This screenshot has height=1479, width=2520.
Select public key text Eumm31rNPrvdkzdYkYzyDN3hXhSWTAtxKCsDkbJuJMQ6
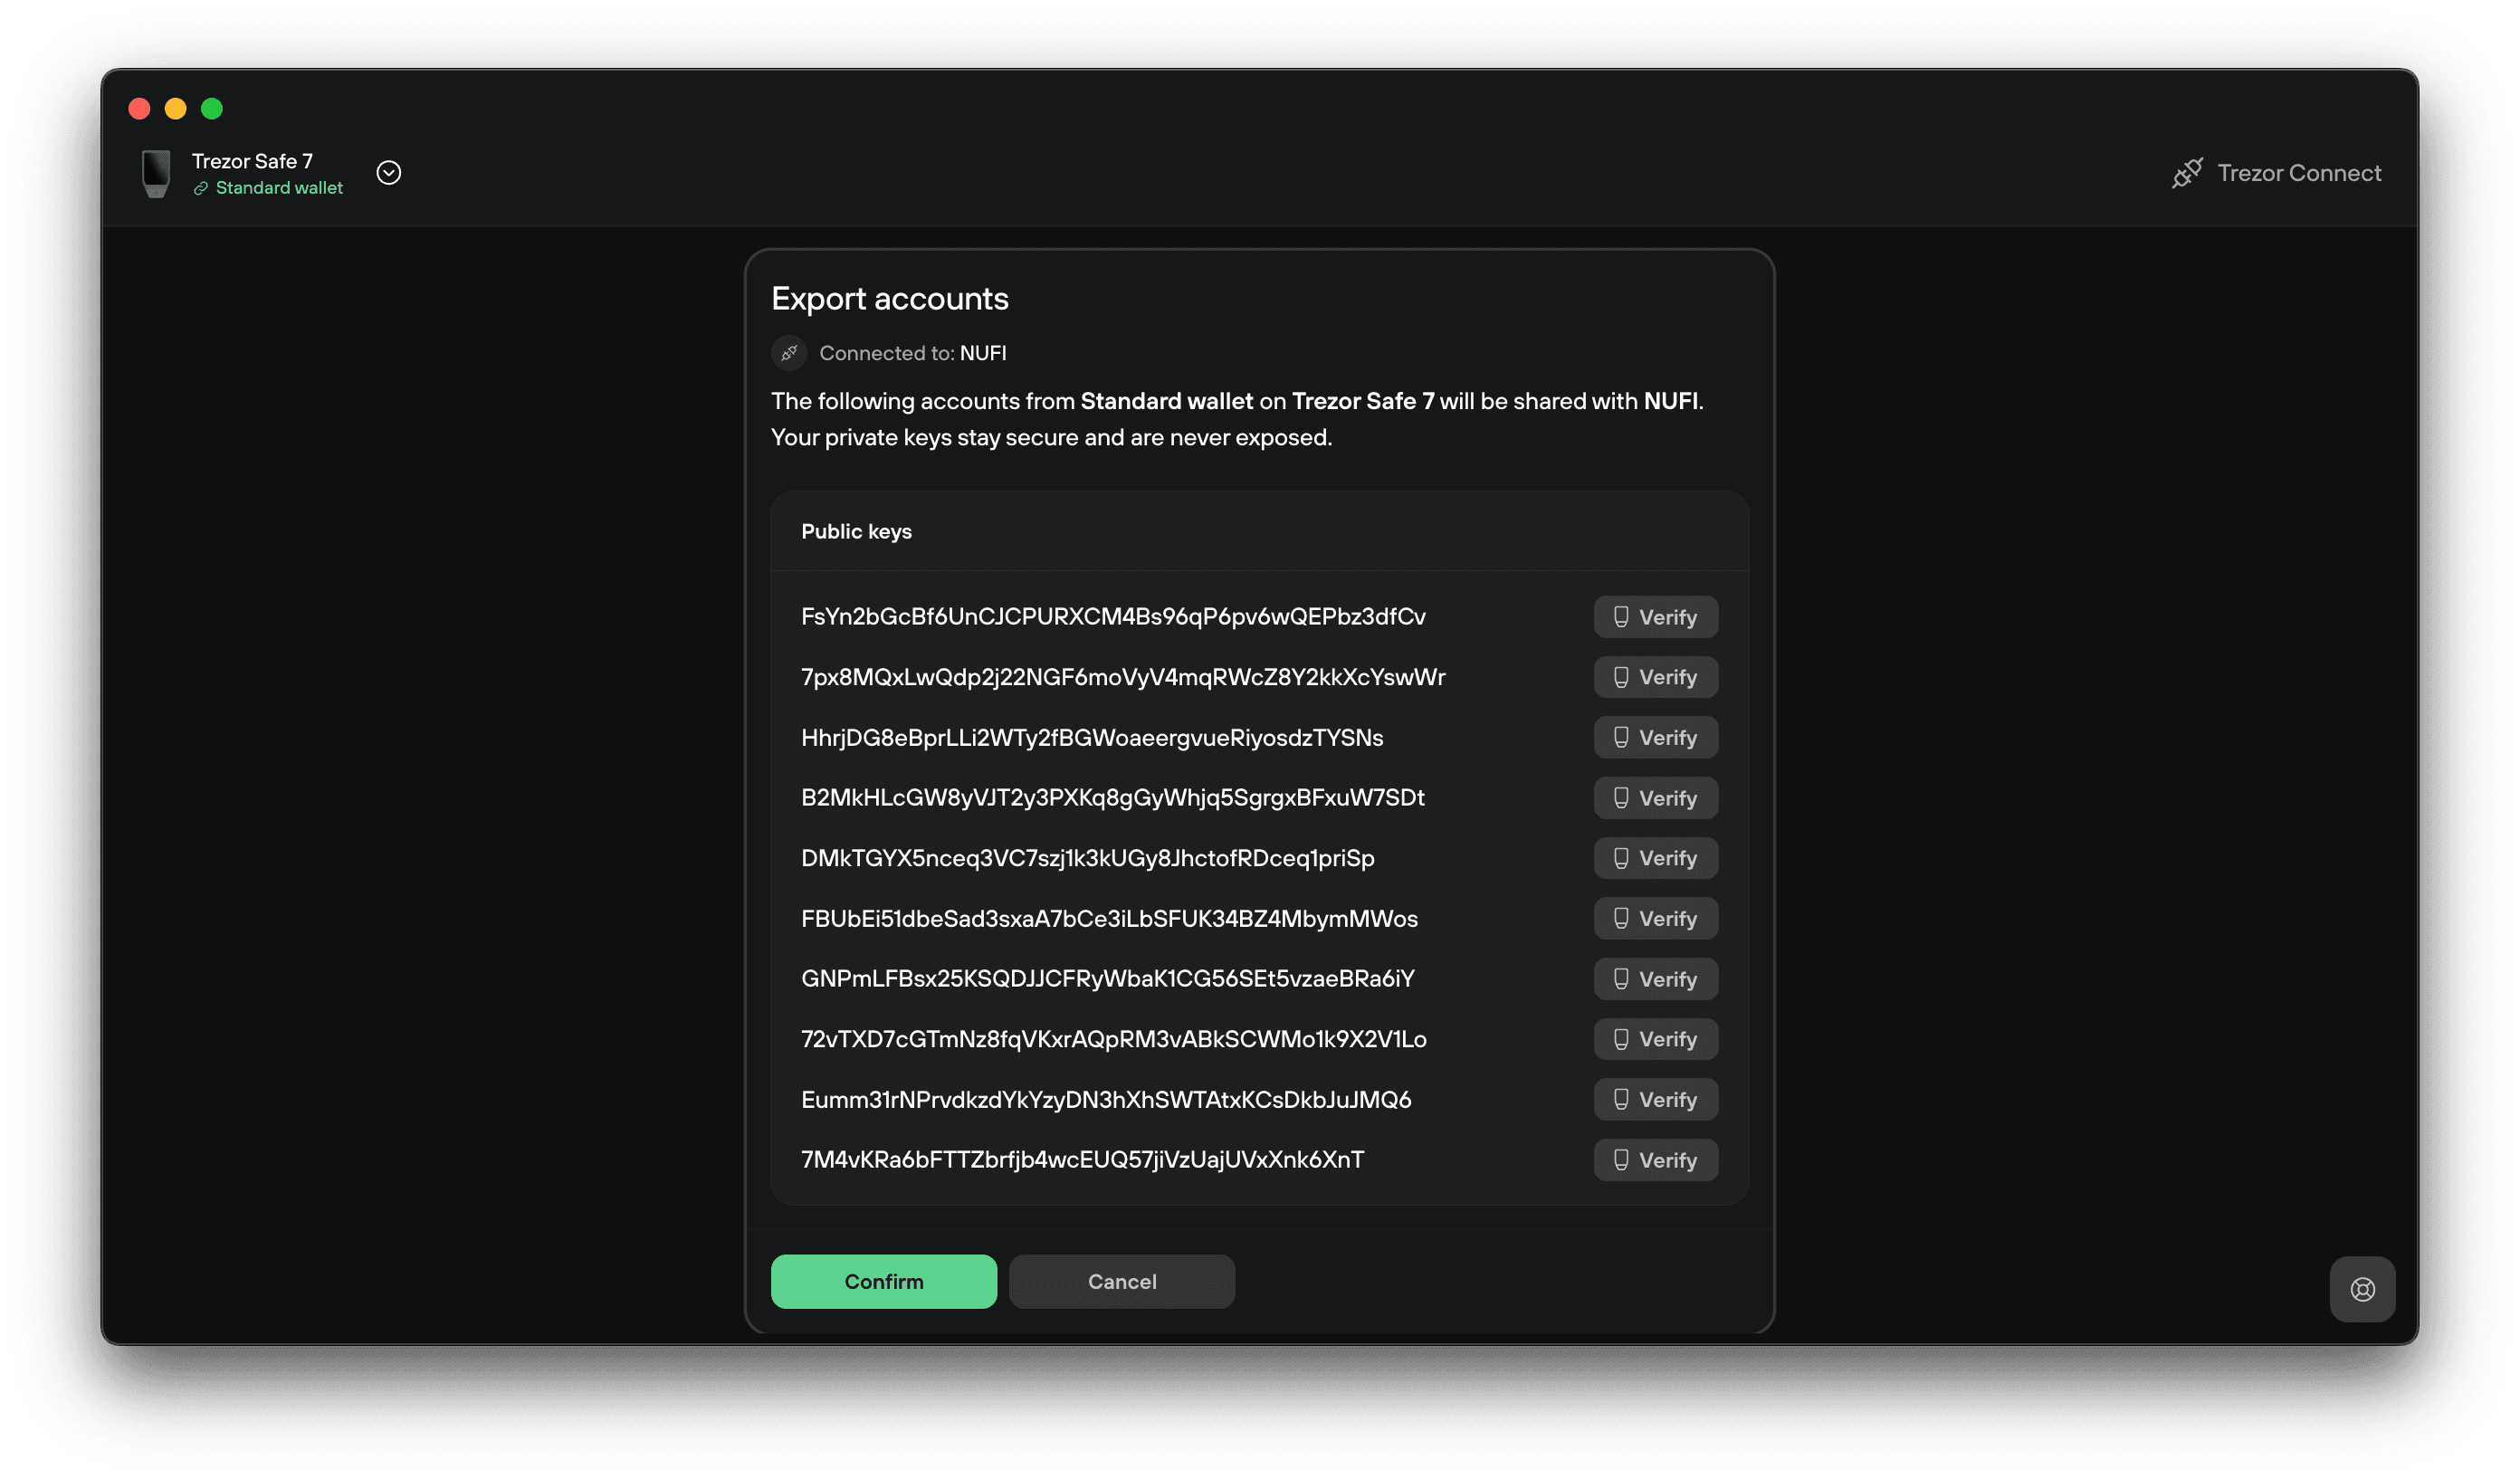tap(1106, 1099)
